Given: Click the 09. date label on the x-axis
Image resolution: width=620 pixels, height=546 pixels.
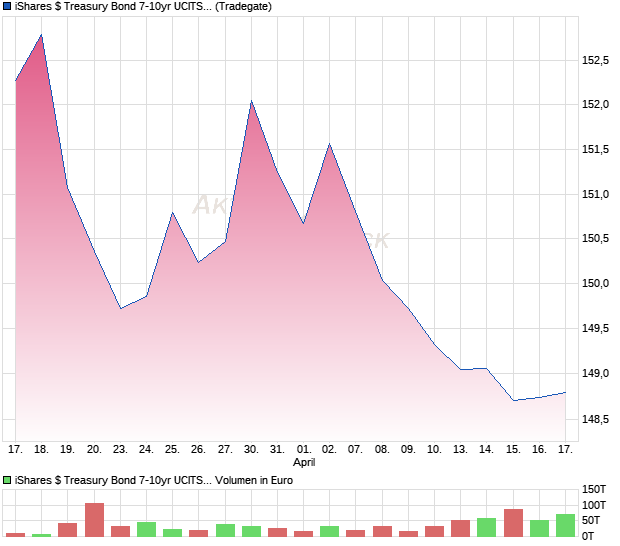Looking at the screenshot, I should click(x=408, y=450).
